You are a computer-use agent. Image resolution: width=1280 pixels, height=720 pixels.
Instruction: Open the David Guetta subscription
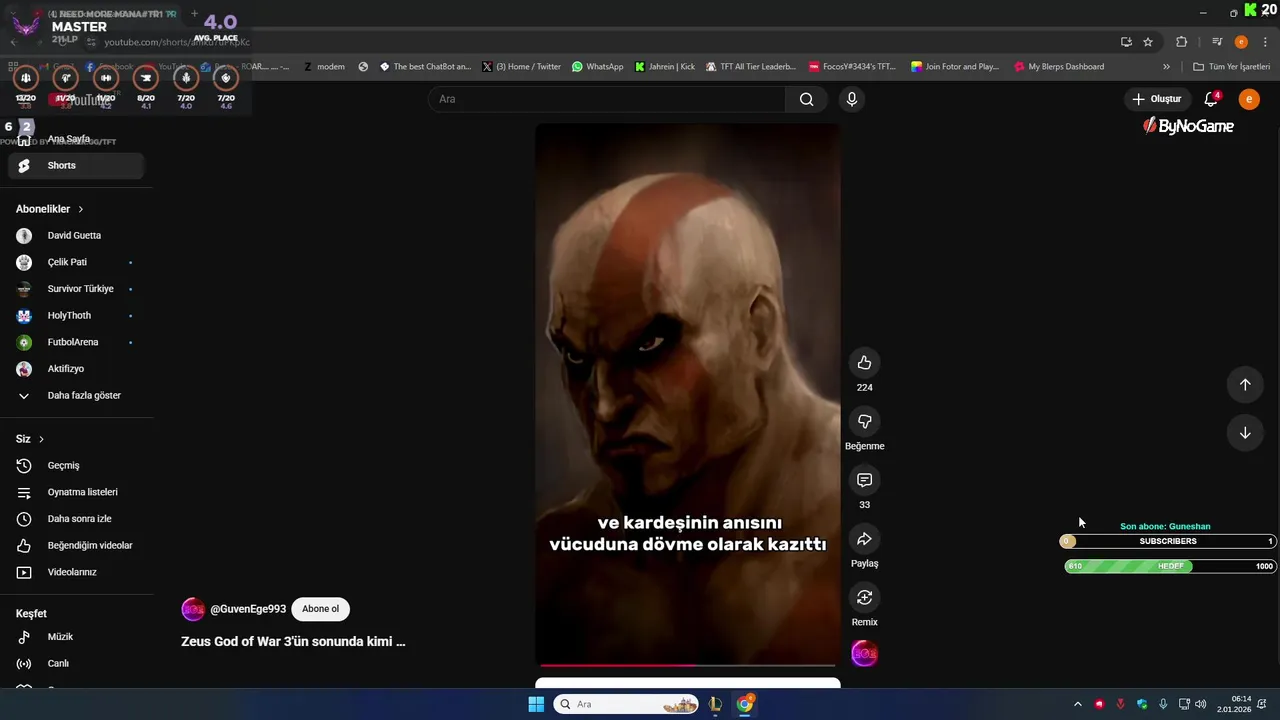[76, 236]
